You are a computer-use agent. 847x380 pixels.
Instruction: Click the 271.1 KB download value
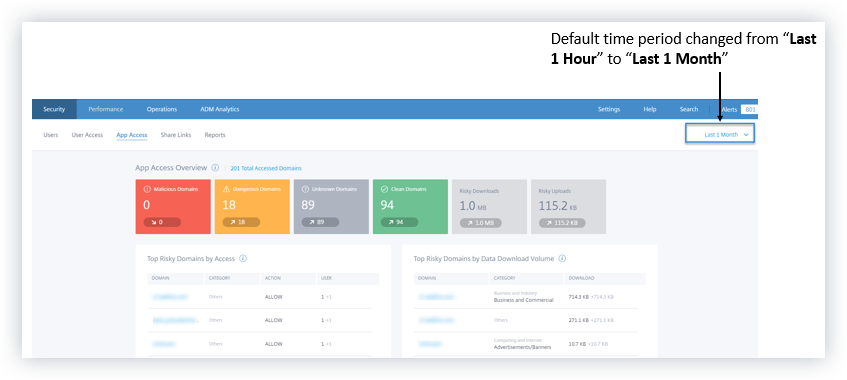click(580, 320)
